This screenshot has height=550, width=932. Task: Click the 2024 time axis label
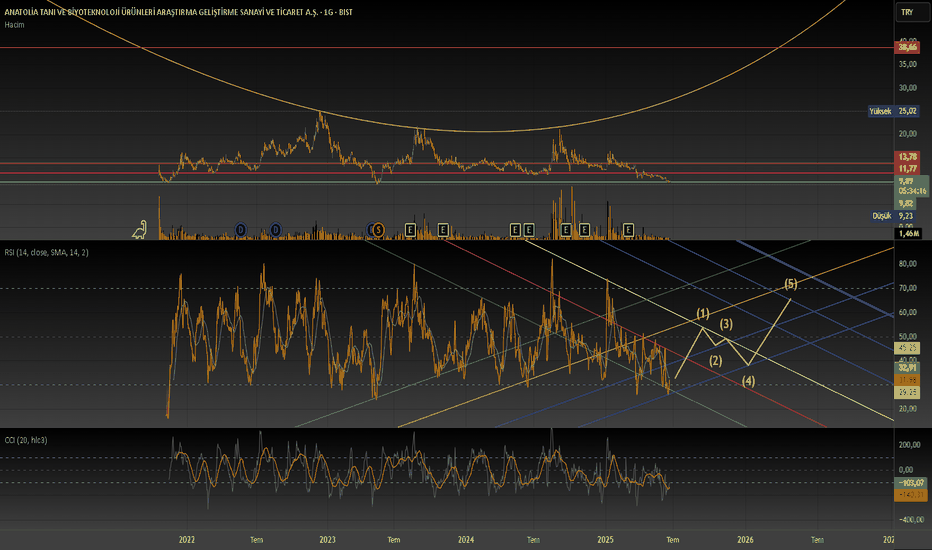[x=466, y=540]
